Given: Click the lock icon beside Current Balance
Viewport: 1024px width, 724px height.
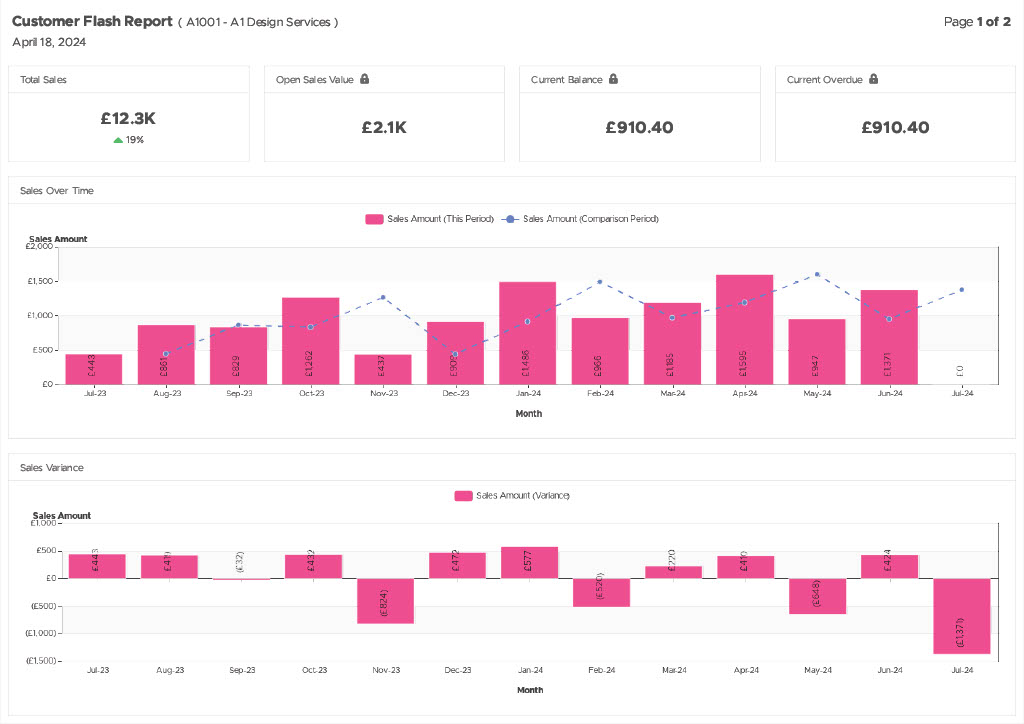Looking at the screenshot, I should (x=613, y=79).
